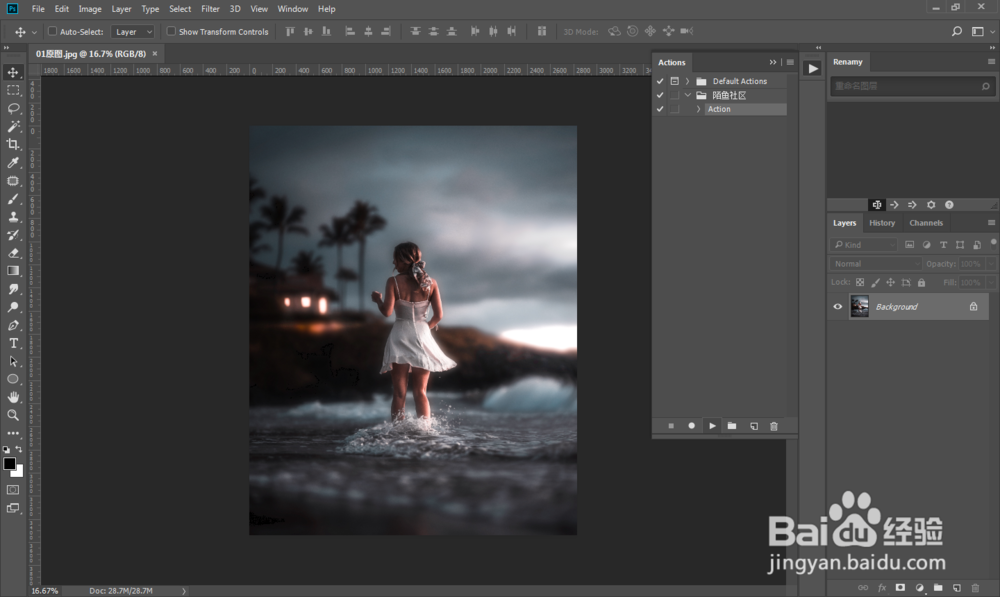Viewport: 1000px width, 597px height.
Task: Select the Zoom tool
Action: [13, 415]
